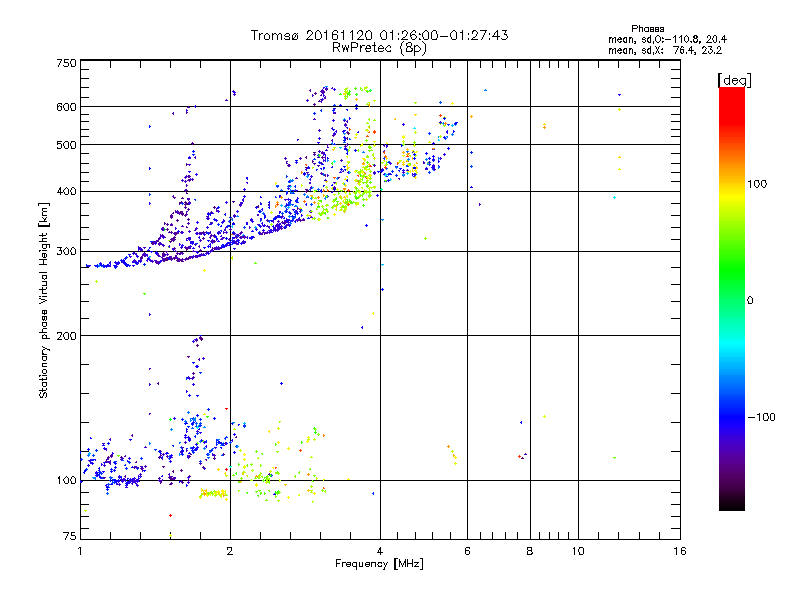Click the x-axis label "Frequency [MHz]"
Viewport: 800px width, 600px height.
pyautogui.click(x=379, y=564)
